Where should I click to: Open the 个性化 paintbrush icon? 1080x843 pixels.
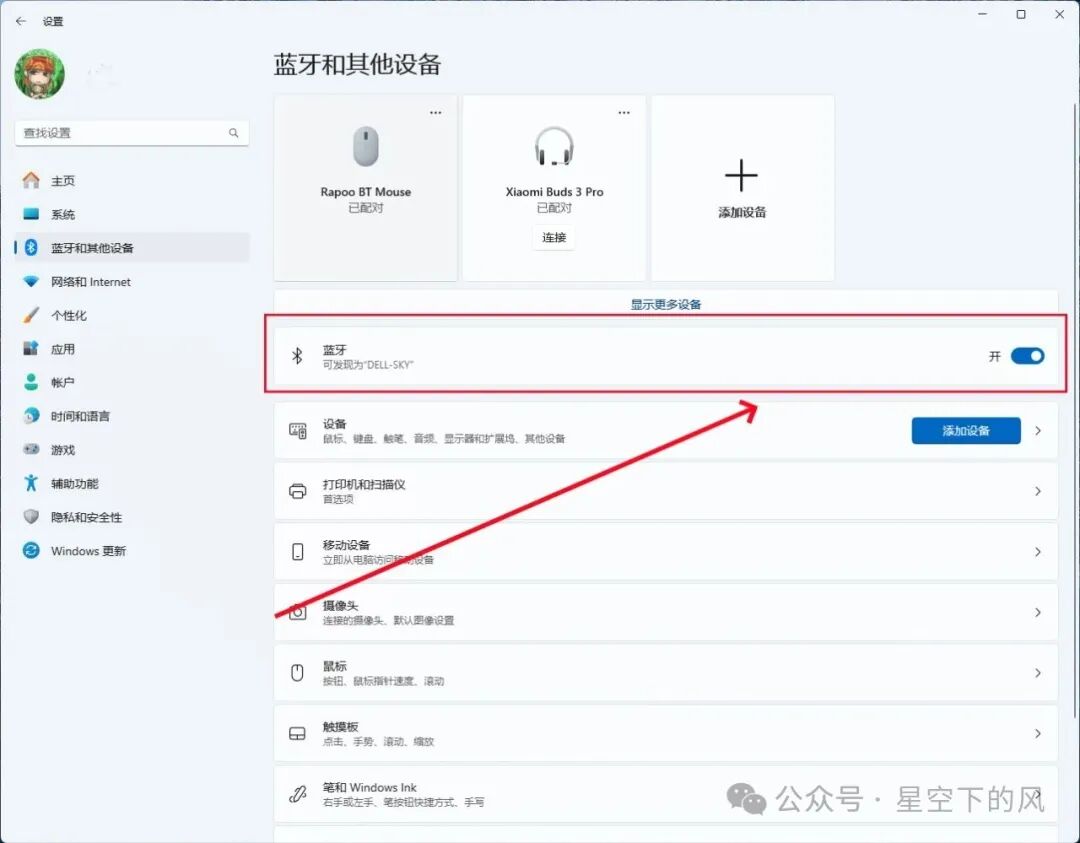tap(31, 315)
